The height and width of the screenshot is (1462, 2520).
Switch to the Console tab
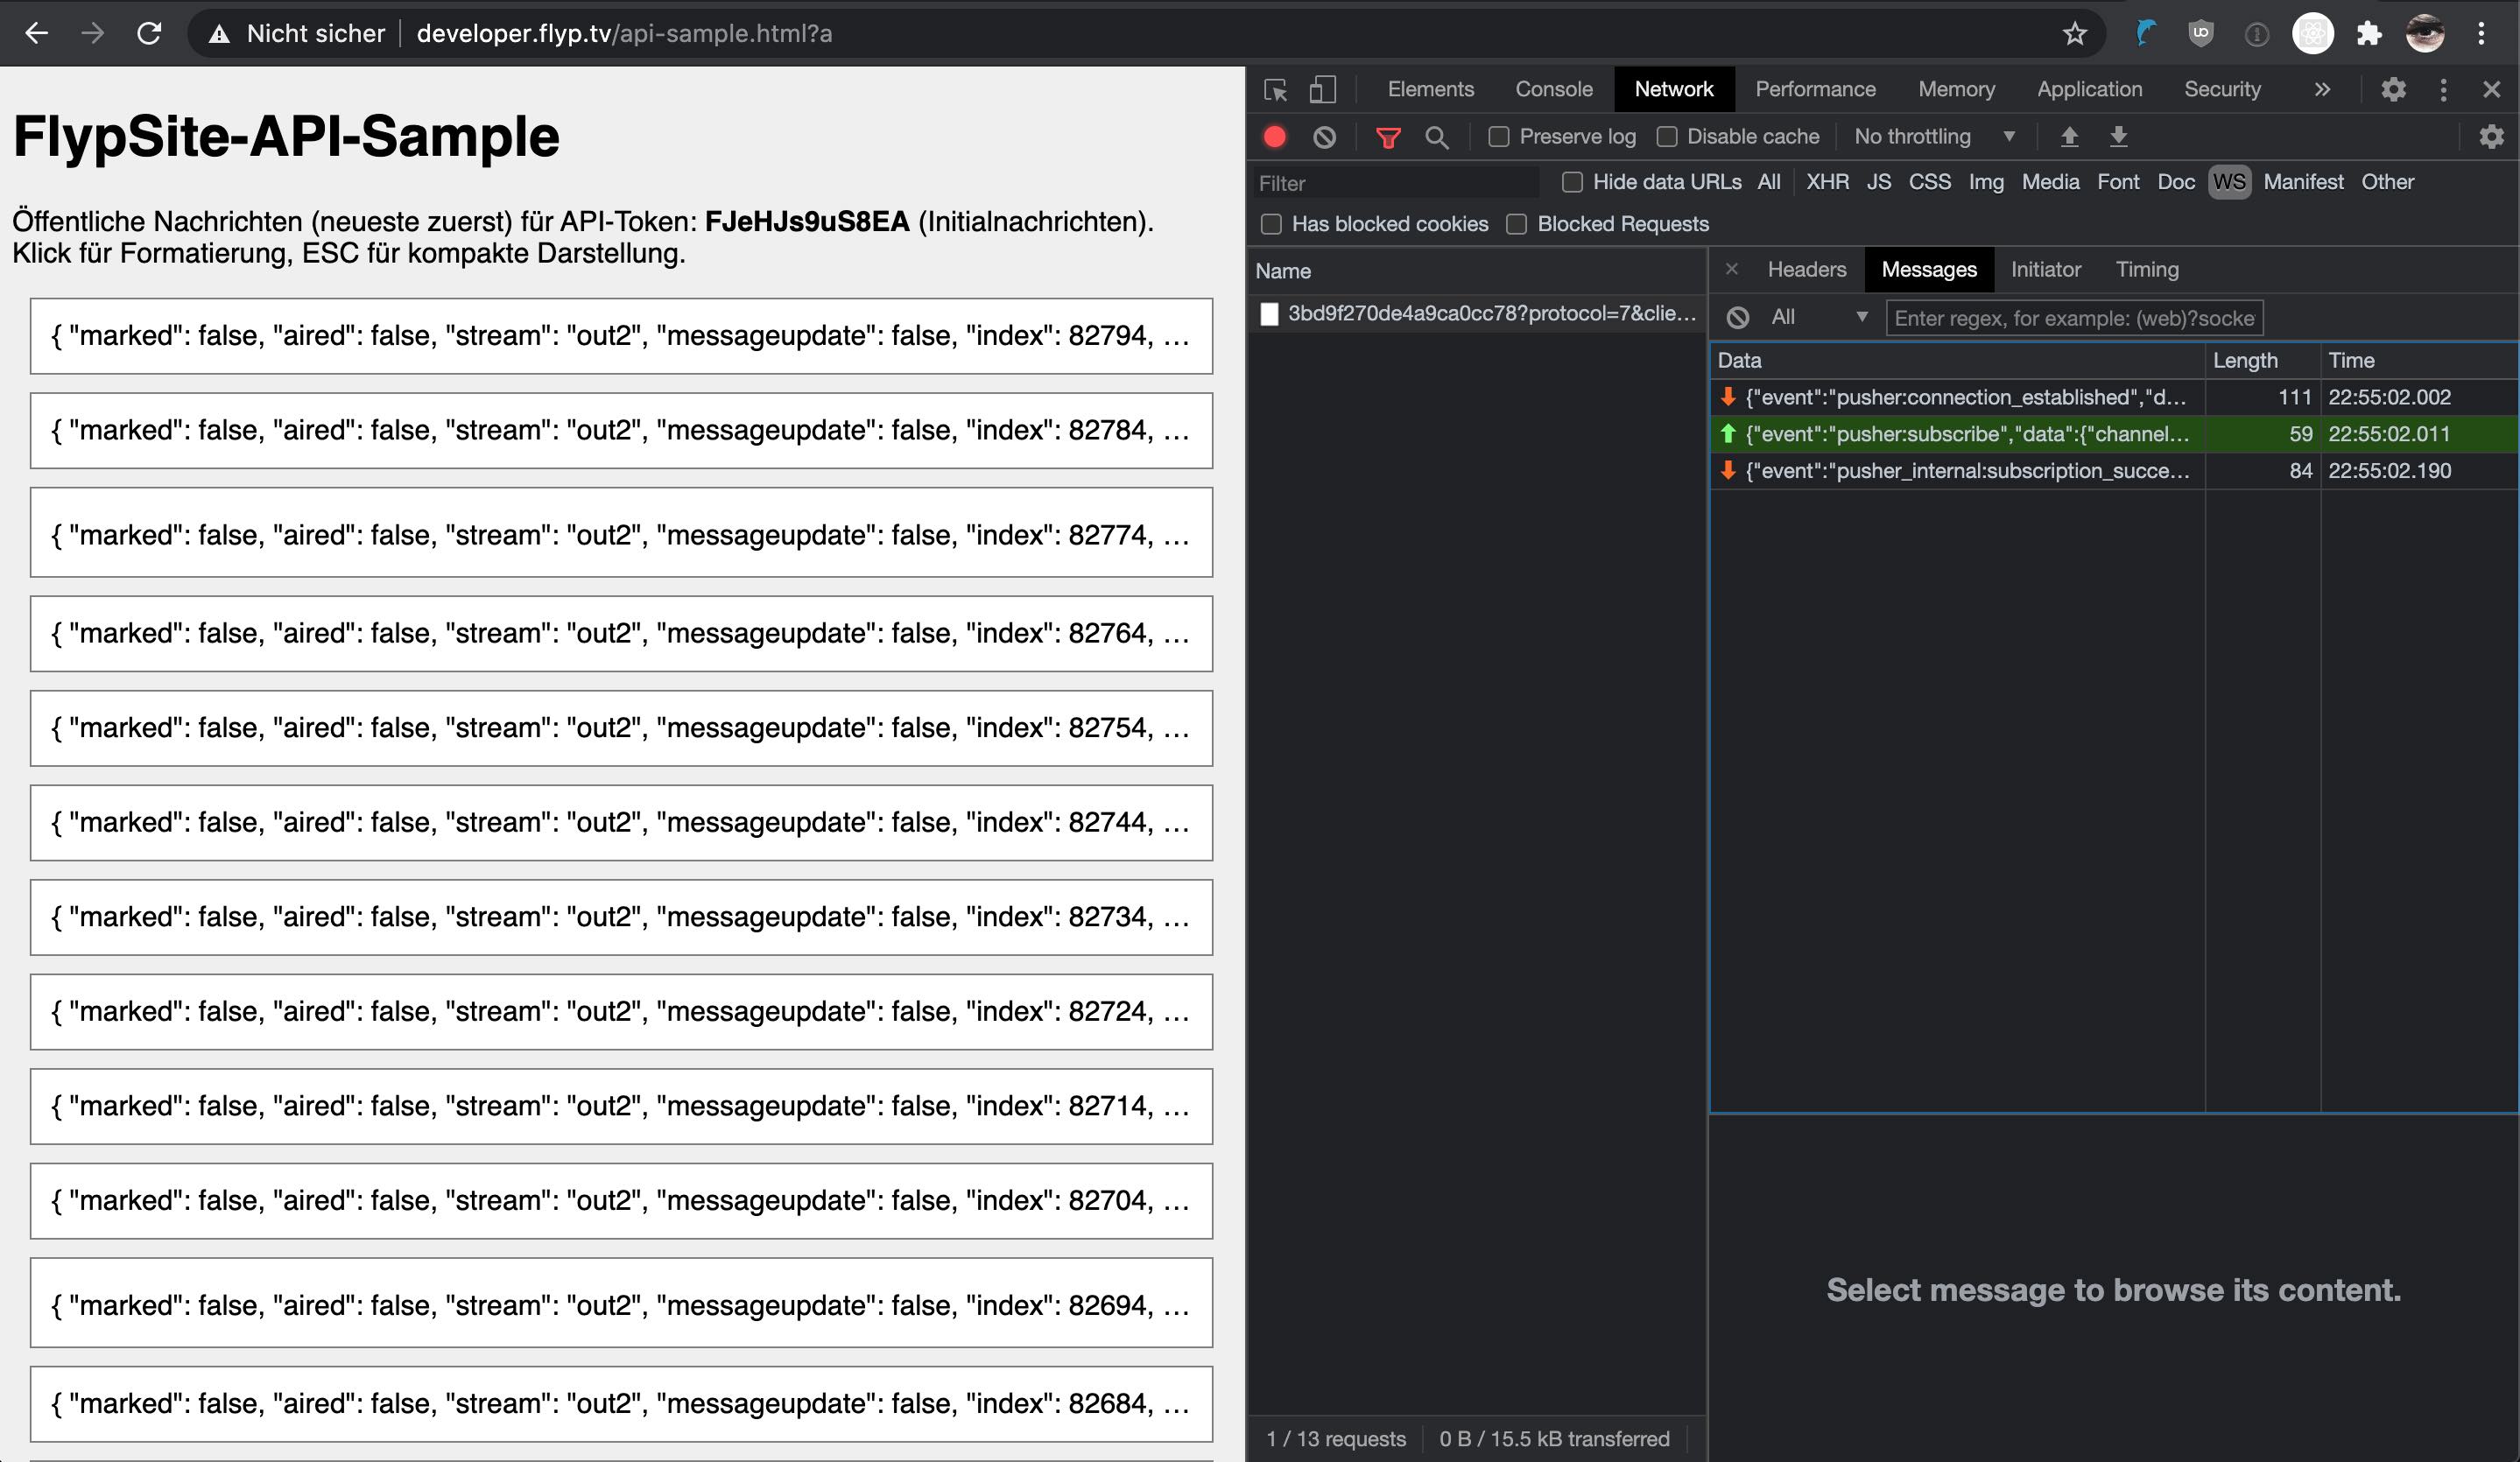[x=1553, y=90]
